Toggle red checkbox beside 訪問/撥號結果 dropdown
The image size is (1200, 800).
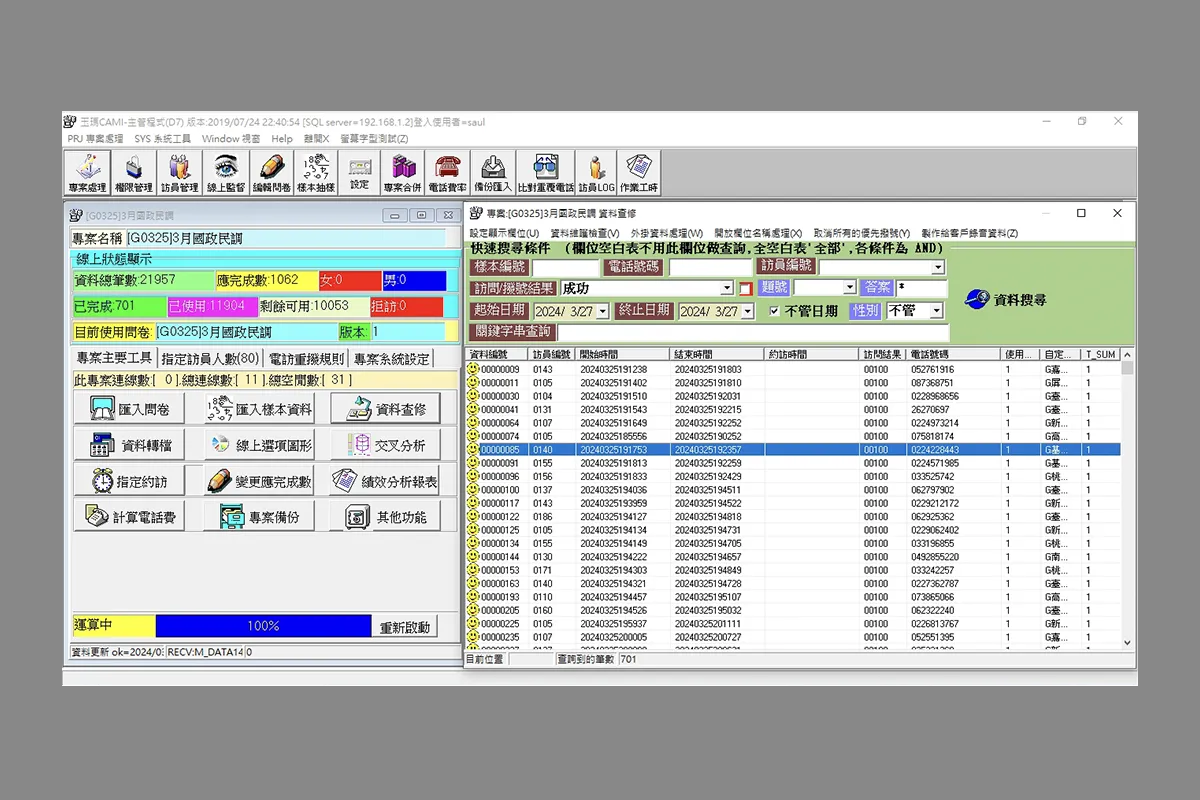coord(745,289)
